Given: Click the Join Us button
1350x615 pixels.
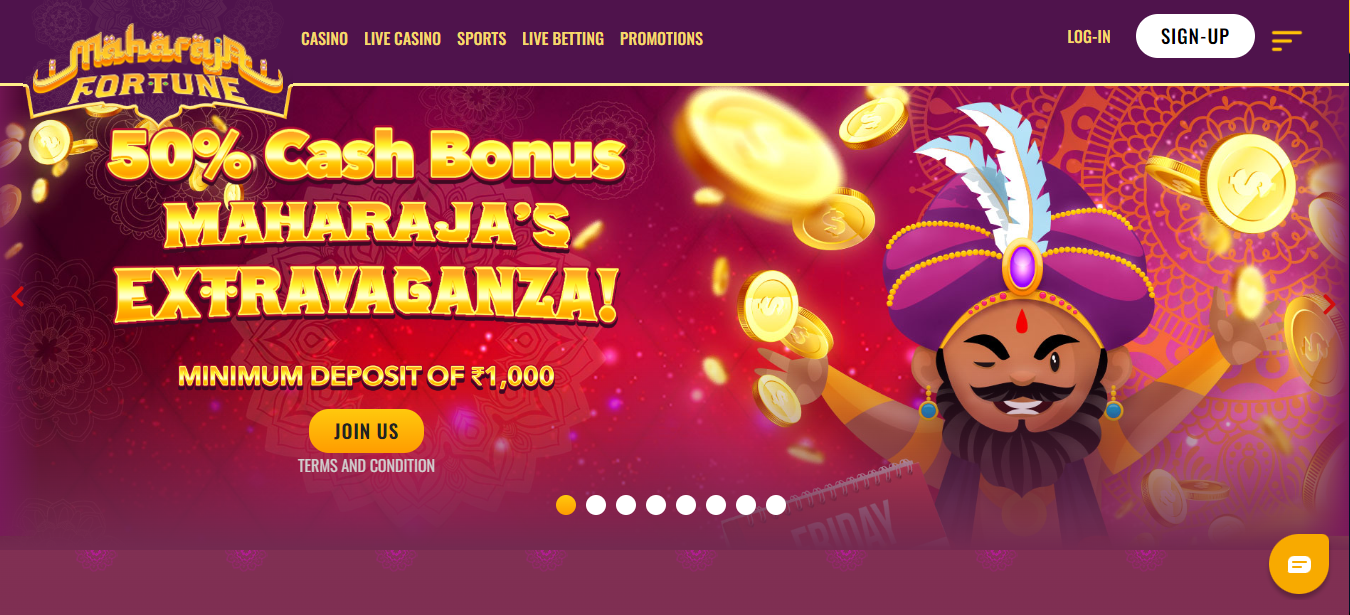Looking at the screenshot, I should point(366,431).
